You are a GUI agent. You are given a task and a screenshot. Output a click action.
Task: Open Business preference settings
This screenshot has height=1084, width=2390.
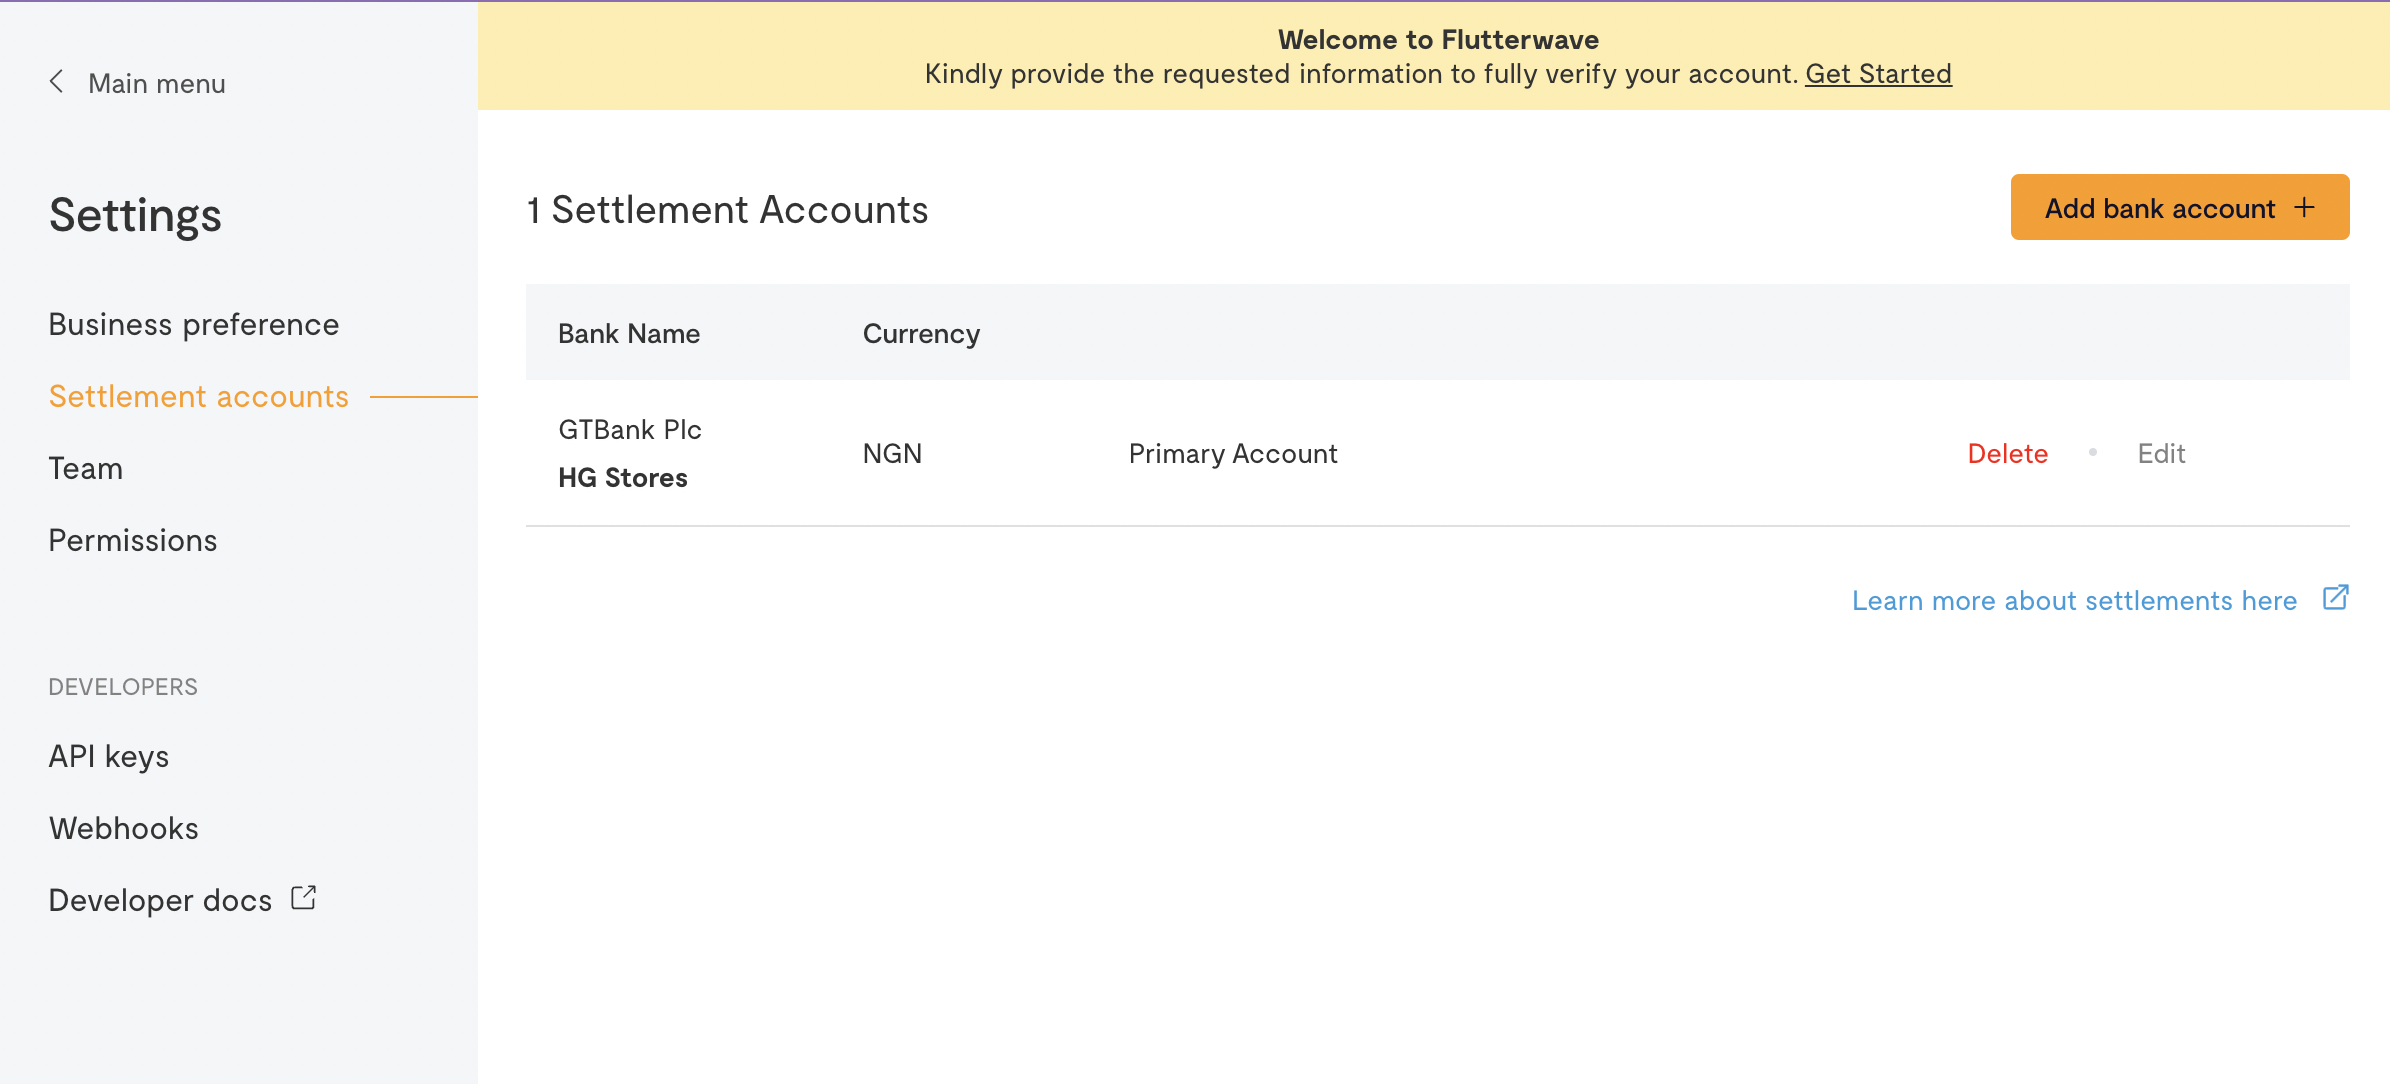point(194,324)
